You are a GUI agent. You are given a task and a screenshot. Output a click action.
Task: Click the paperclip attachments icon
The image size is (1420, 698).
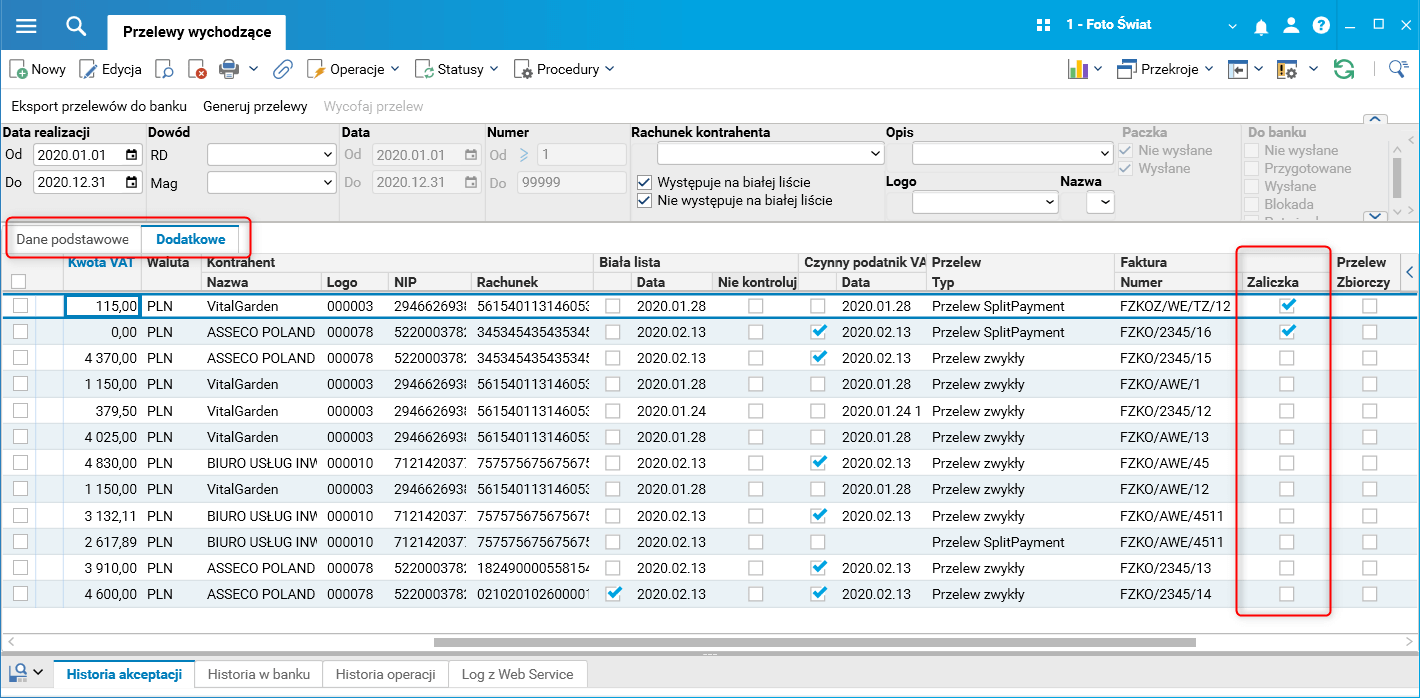point(283,69)
